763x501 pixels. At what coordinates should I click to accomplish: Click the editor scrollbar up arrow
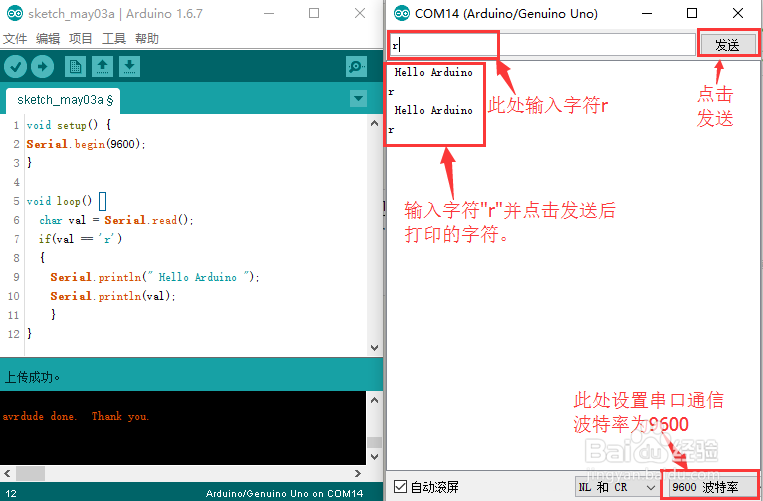click(x=374, y=123)
